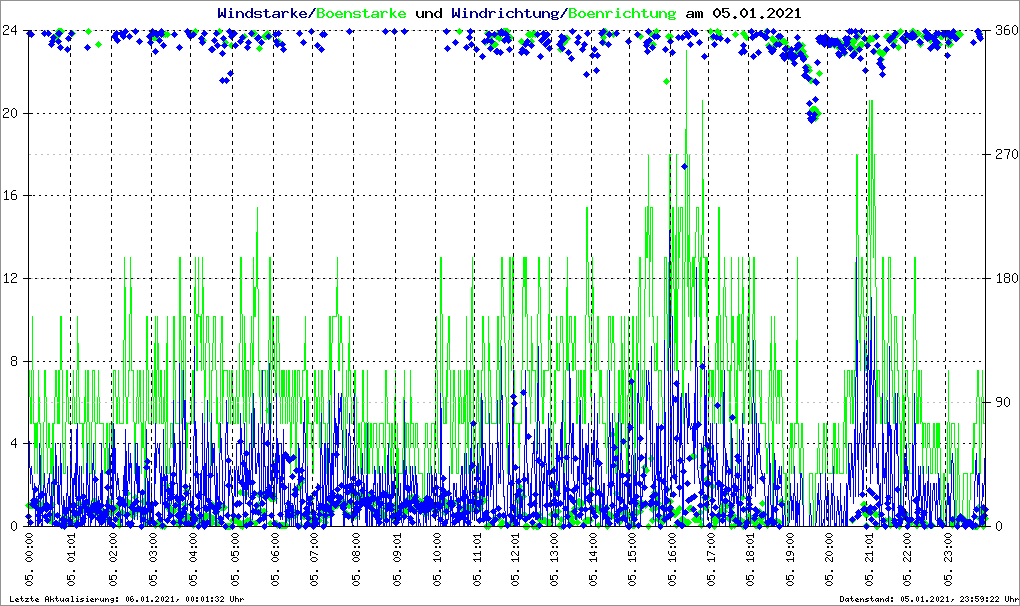Viewport: 1020px width, 606px height.
Task: Click the time label '05. 23:00'
Action: click(x=947, y=560)
